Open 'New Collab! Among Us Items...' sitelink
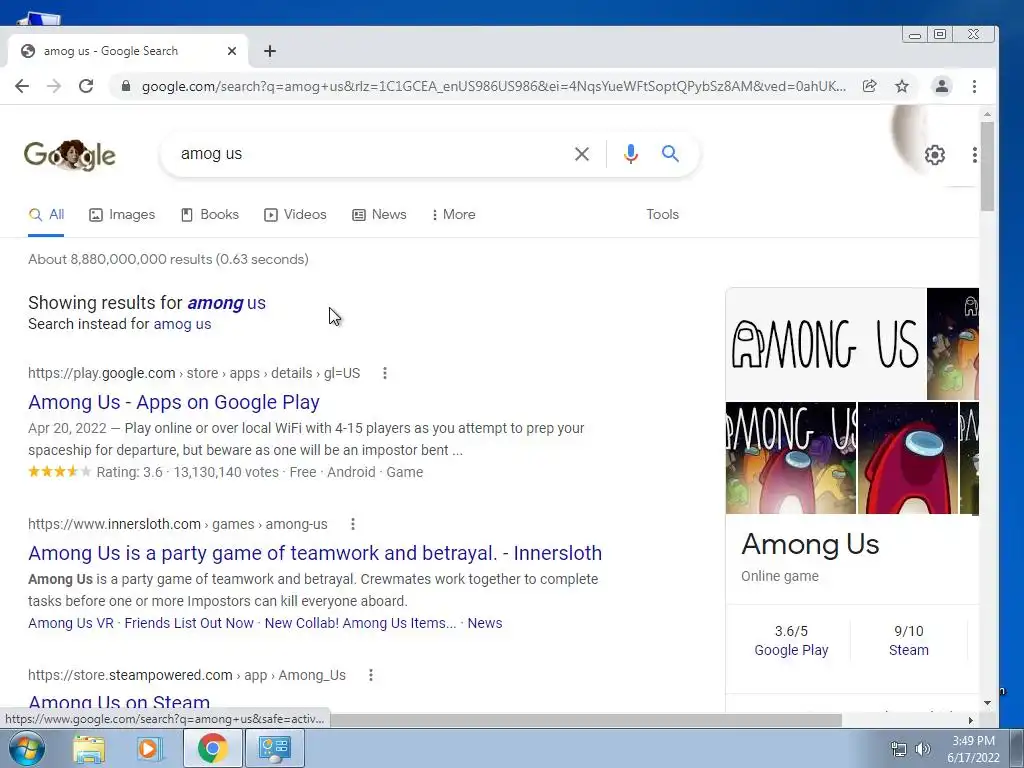Screen dimensions: 1024x768 coord(360,623)
